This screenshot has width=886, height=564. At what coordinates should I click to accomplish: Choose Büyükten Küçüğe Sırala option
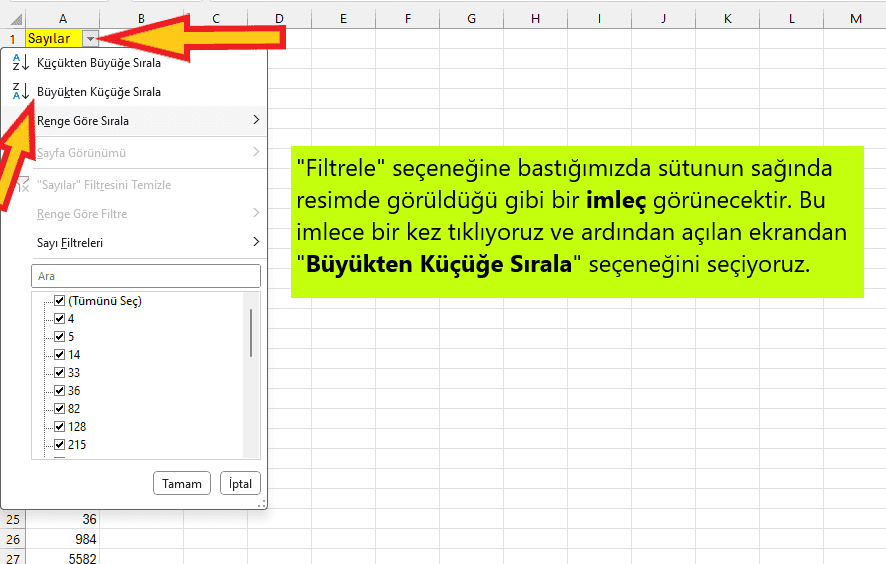click(x=98, y=92)
